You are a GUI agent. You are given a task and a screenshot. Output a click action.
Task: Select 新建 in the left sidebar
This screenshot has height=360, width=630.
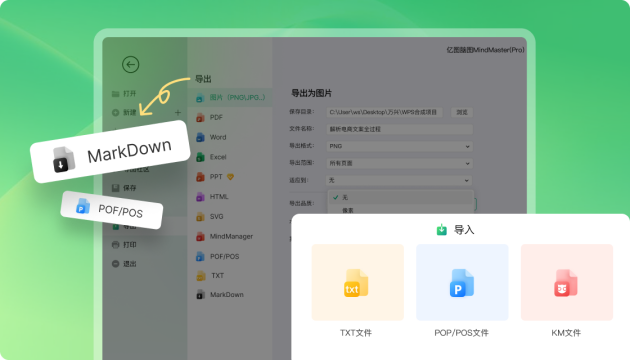(x=124, y=112)
